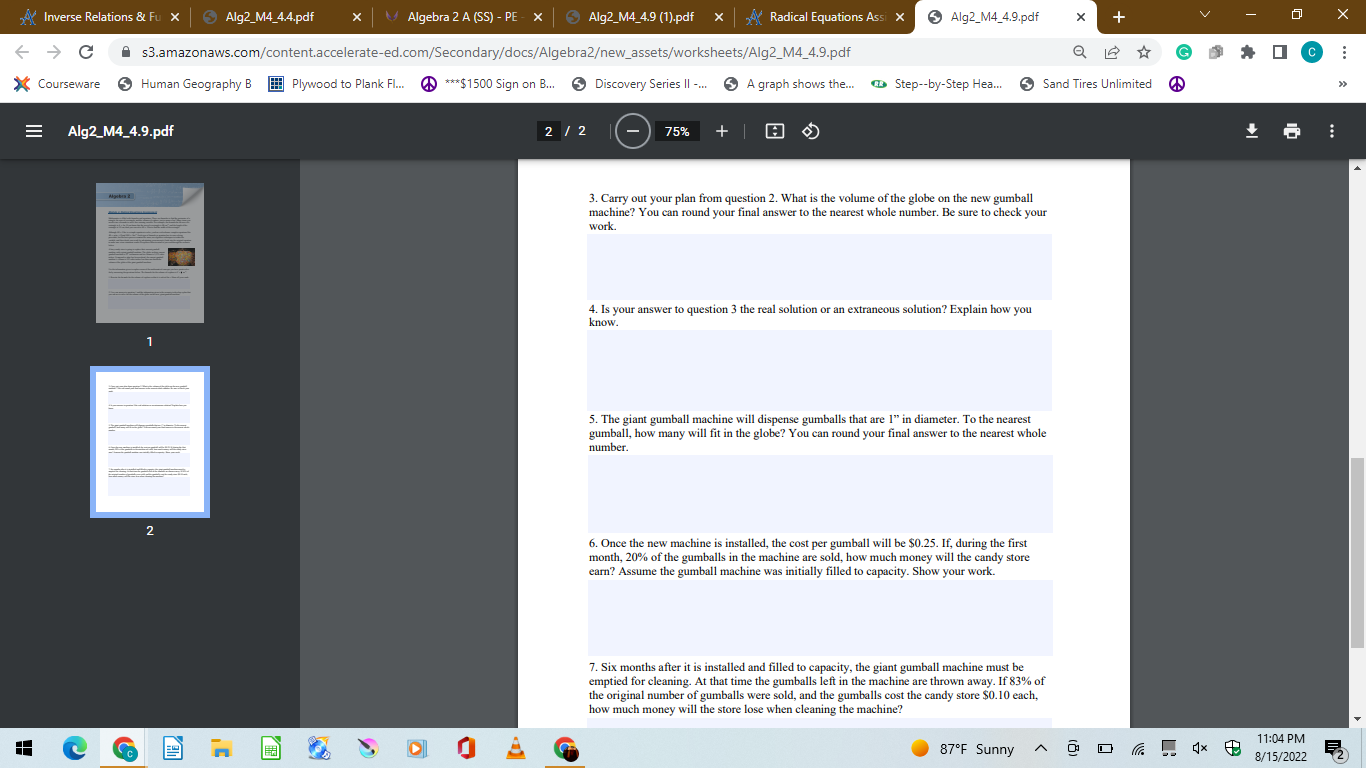Open the Courseware bookmark
Screen dimensions: 1366x768
coord(57,84)
